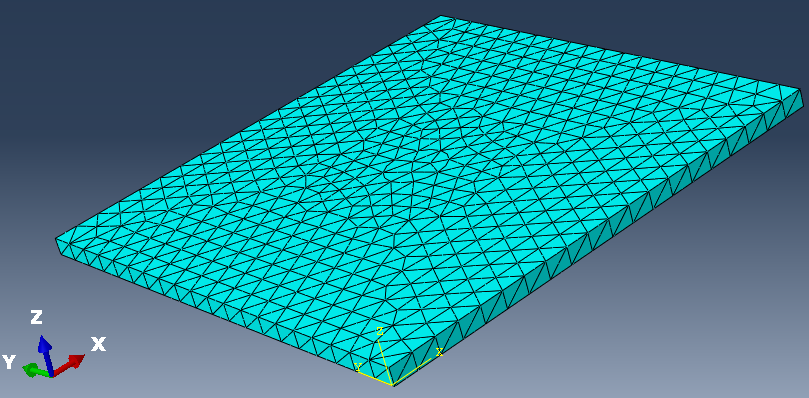Image resolution: width=809 pixels, height=398 pixels.
Task: Select the yellow datum origin at plate corner
Action: [392, 385]
